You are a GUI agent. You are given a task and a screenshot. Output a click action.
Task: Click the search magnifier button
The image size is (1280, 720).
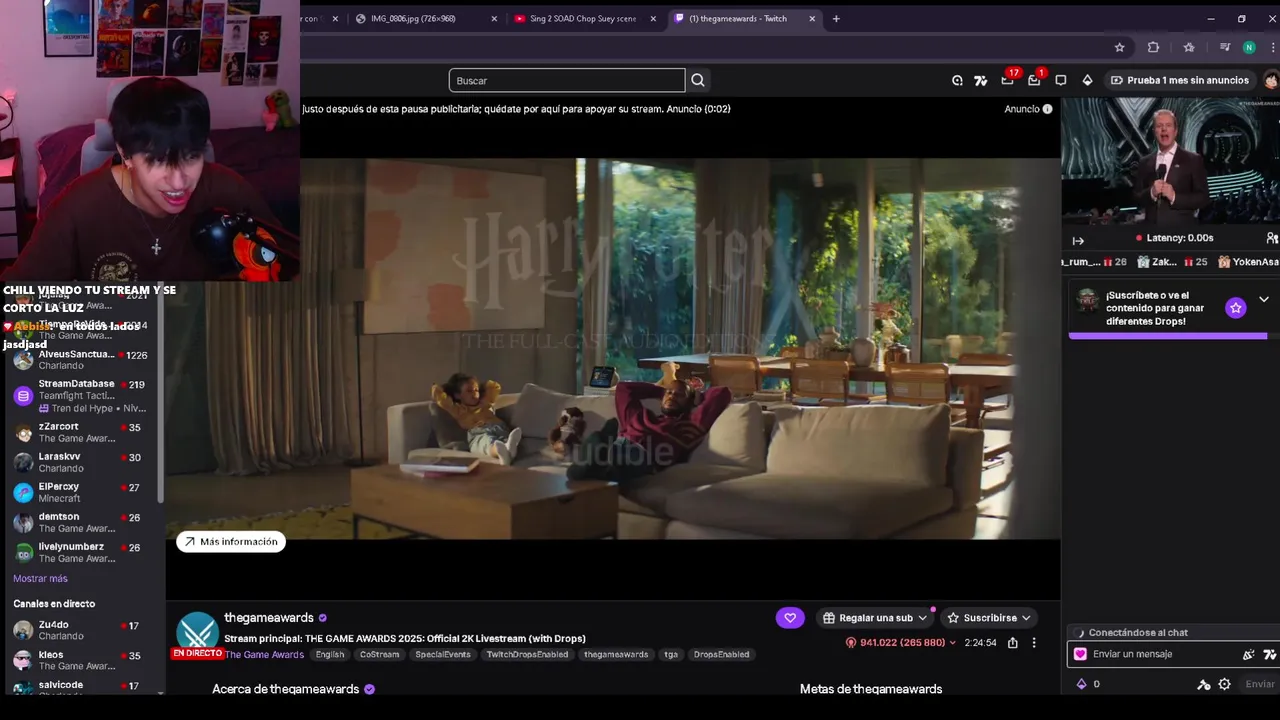[698, 80]
